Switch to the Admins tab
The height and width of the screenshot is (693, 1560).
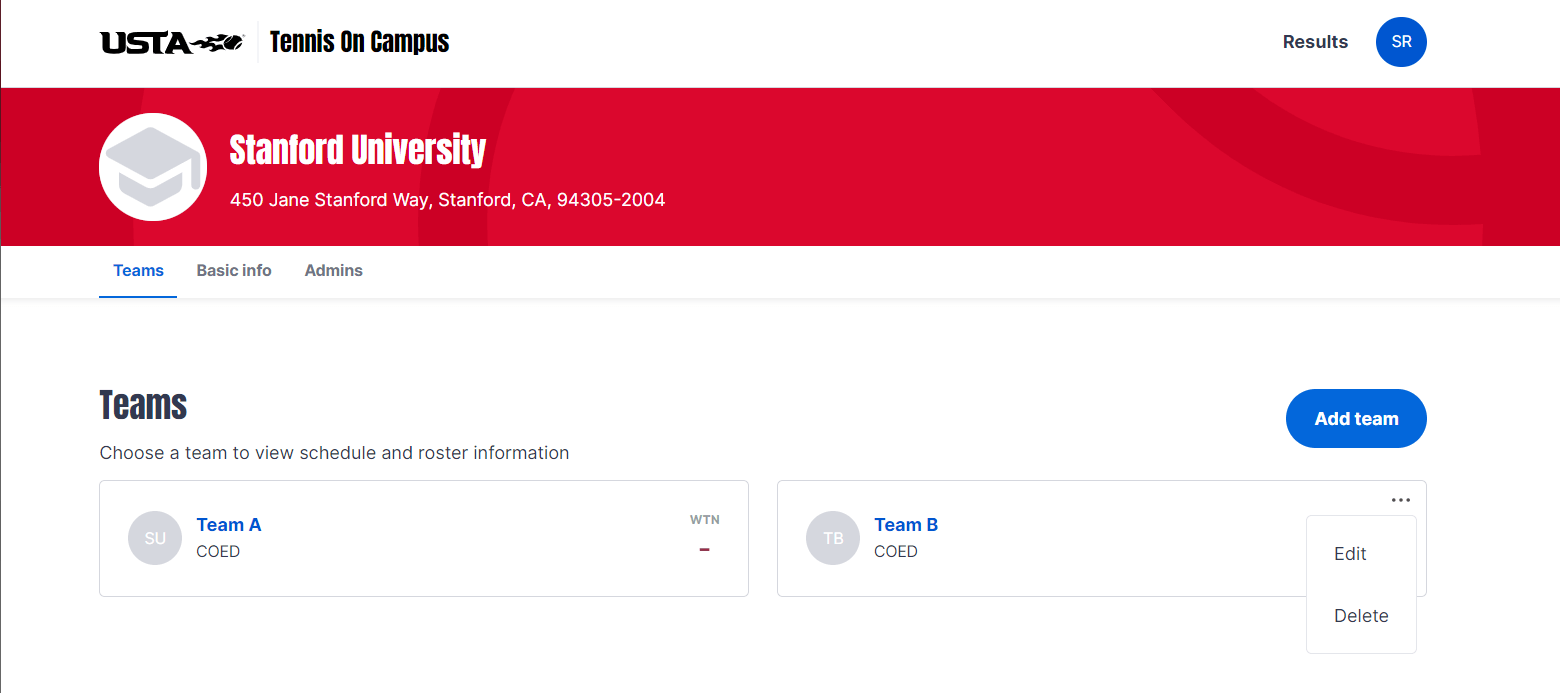[333, 270]
